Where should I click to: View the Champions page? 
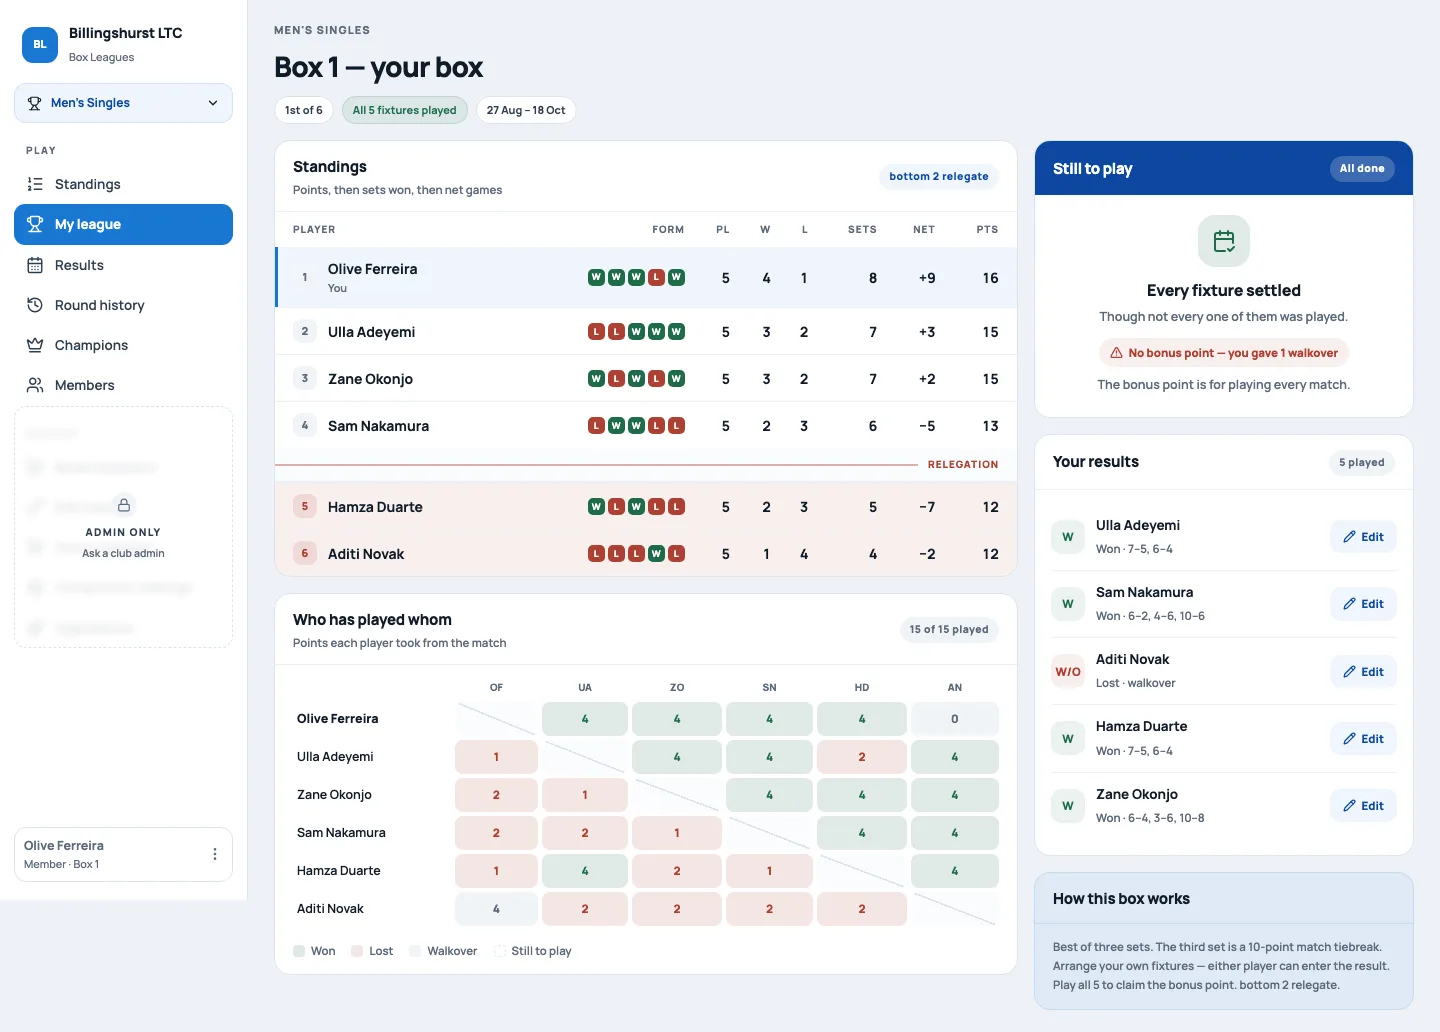pyautogui.click(x=123, y=345)
